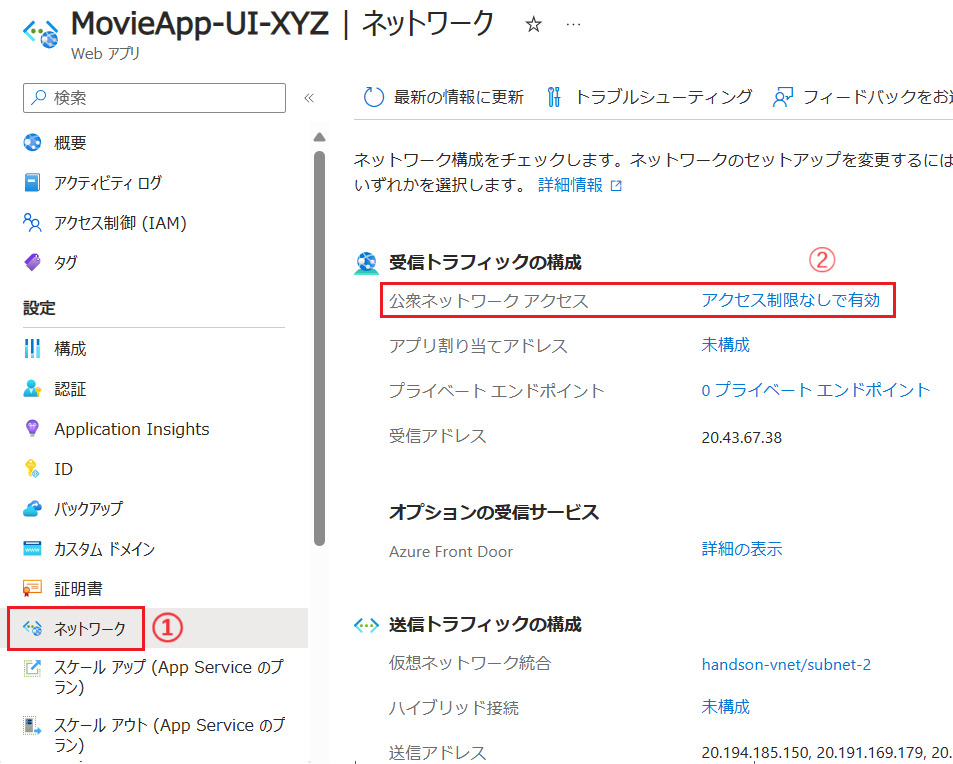Focus the 検索 input field
This screenshot has height=764, width=953.
pyautogui.click(x=154, y=98)
